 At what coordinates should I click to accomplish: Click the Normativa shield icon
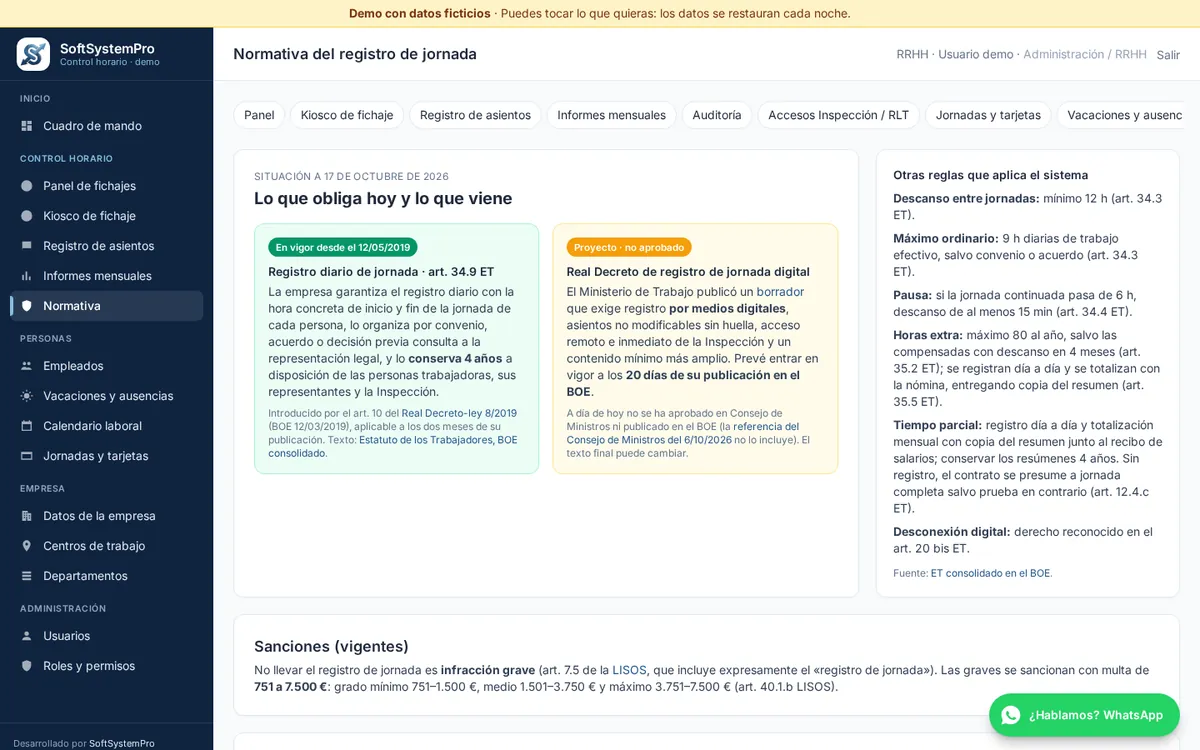27,306
